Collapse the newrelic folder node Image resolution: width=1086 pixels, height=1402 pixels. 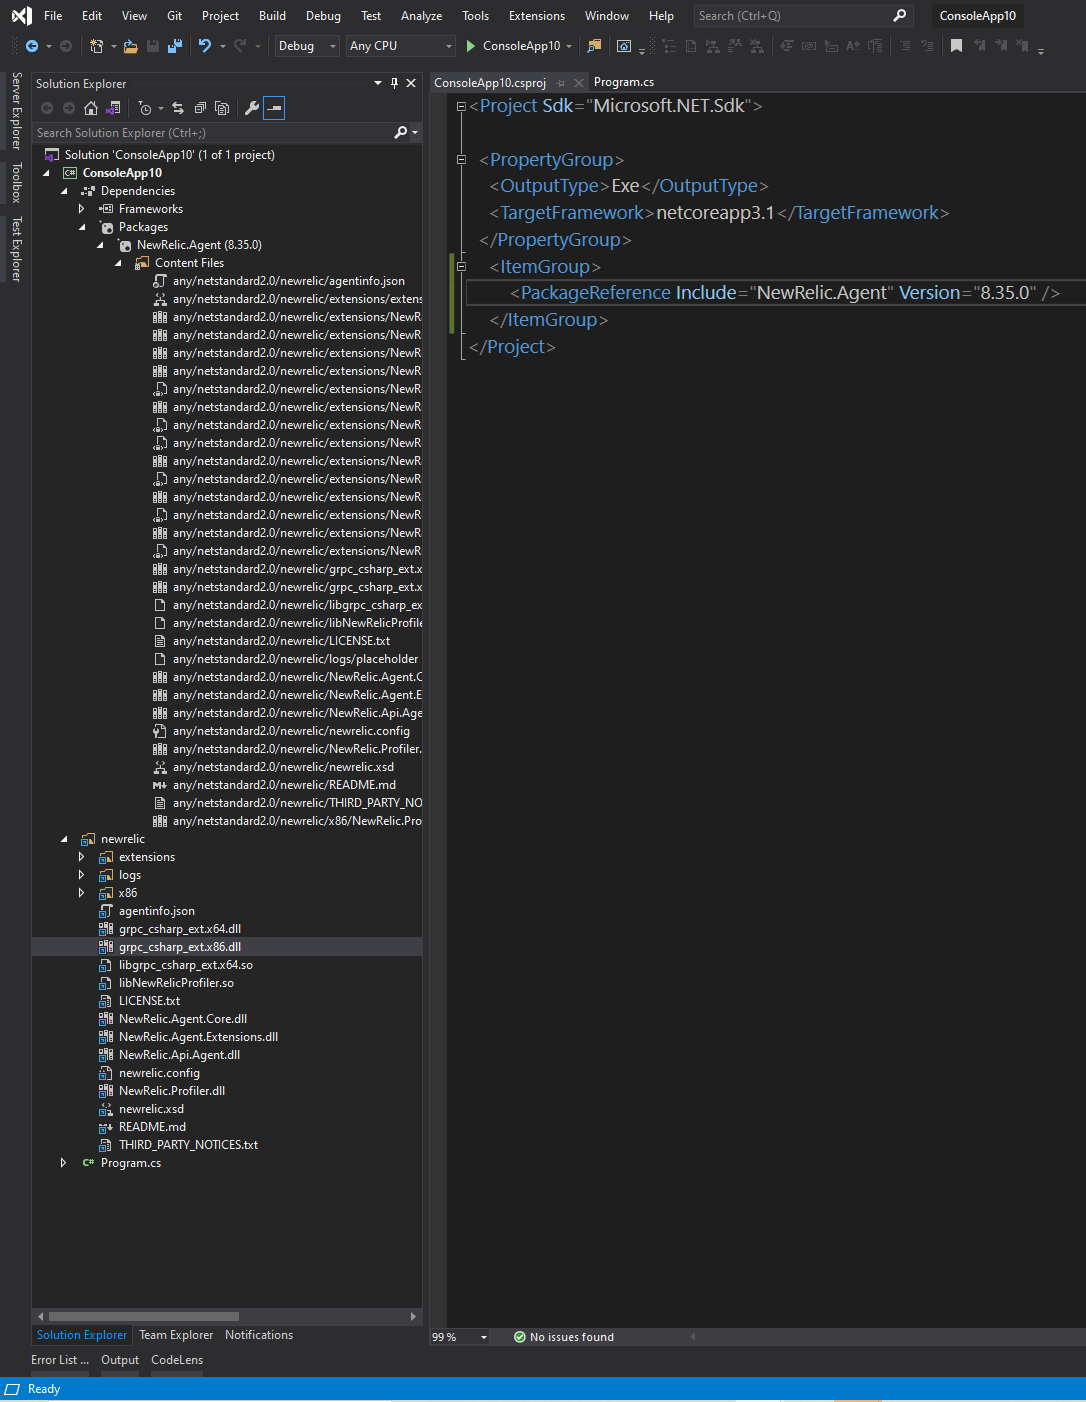coord(64,839)
